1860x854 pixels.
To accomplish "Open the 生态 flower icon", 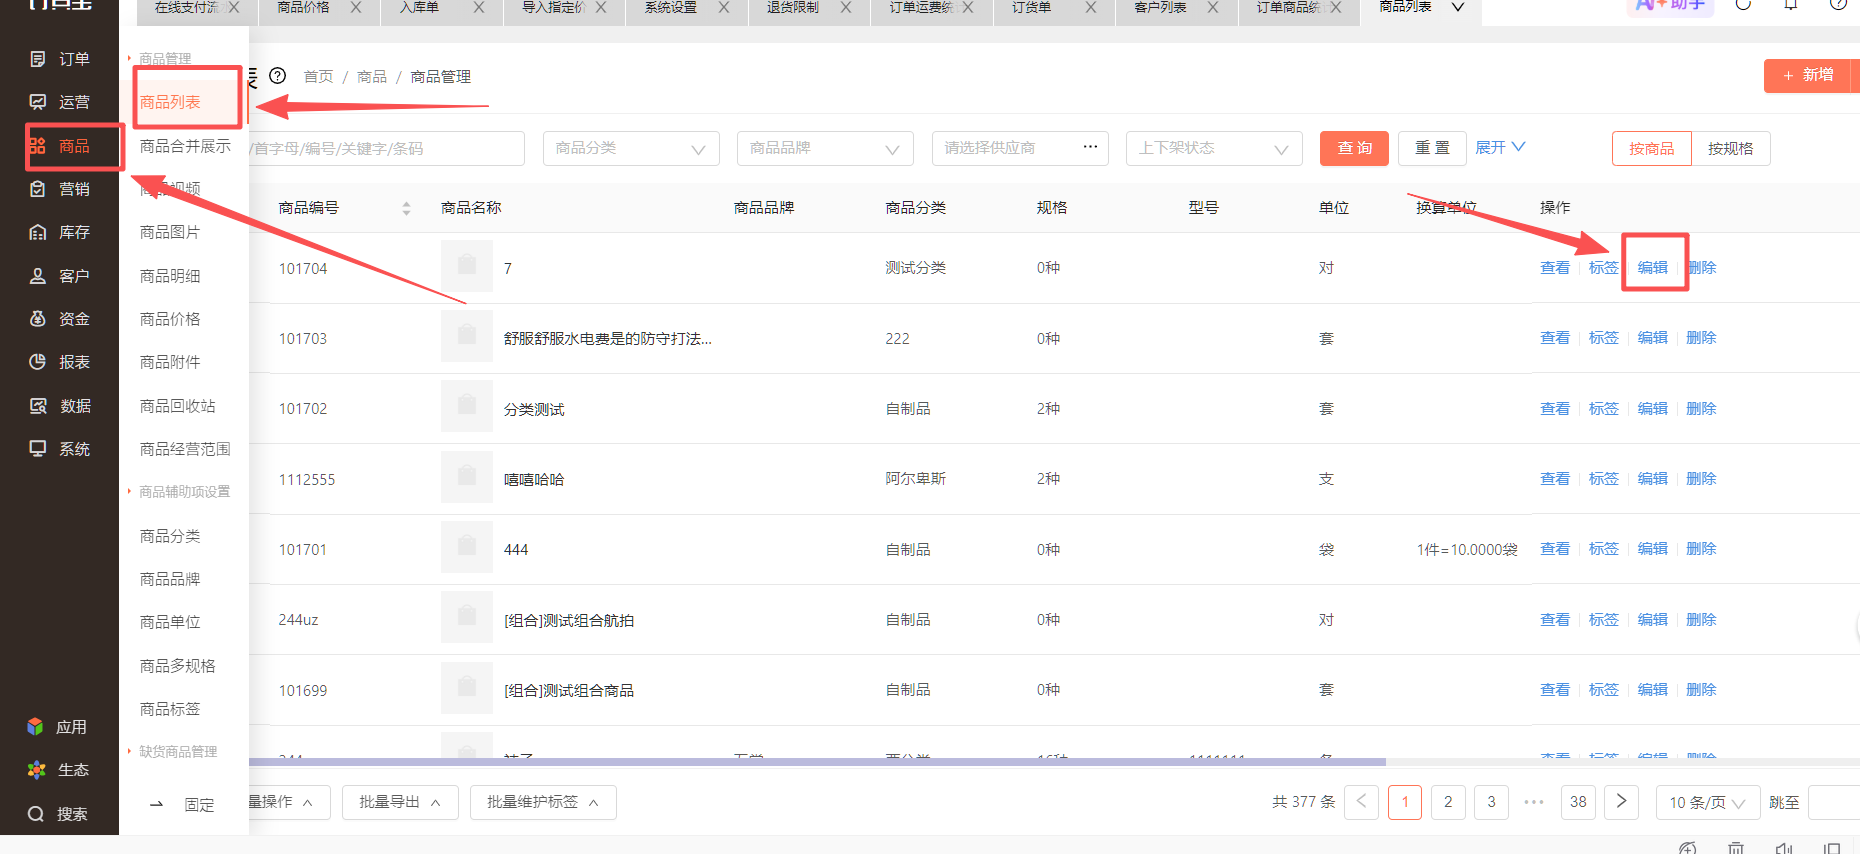I will click(36, 770).
